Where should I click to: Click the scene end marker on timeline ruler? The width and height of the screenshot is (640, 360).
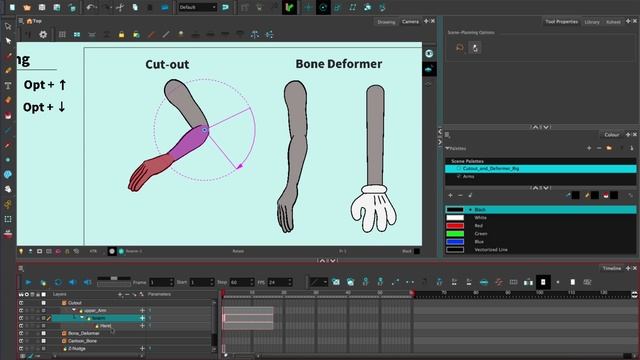coord(412,293)
